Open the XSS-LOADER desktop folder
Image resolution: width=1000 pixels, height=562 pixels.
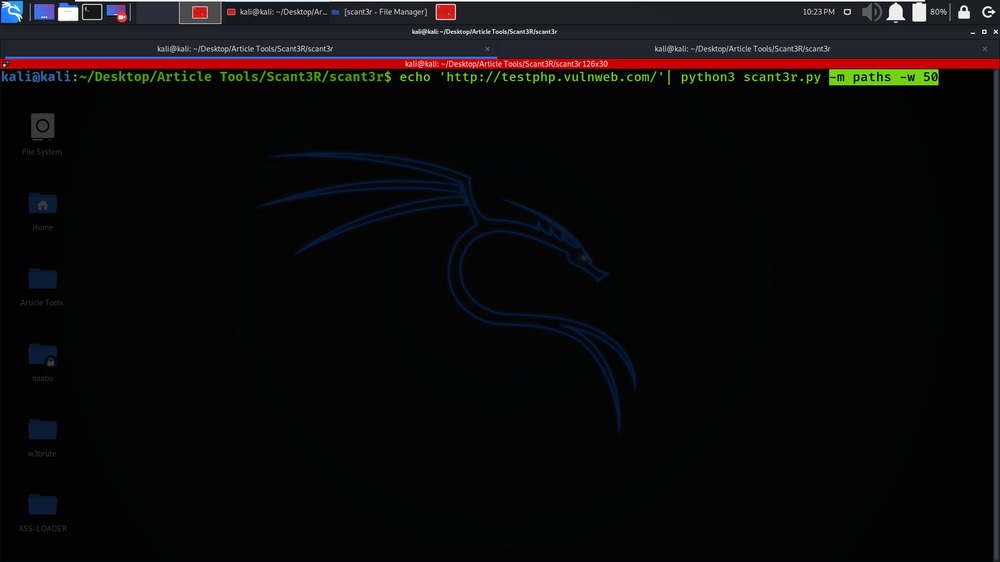click(42, 513)
